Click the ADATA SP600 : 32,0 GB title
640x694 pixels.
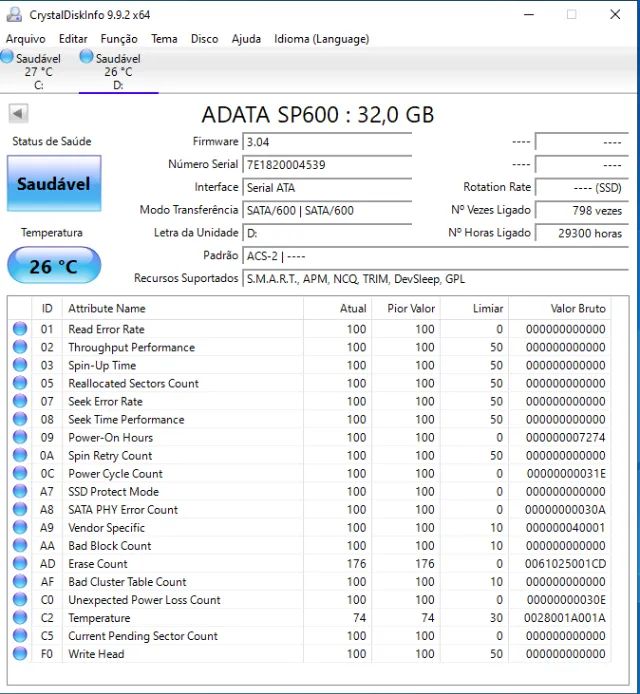coord(318,115)
